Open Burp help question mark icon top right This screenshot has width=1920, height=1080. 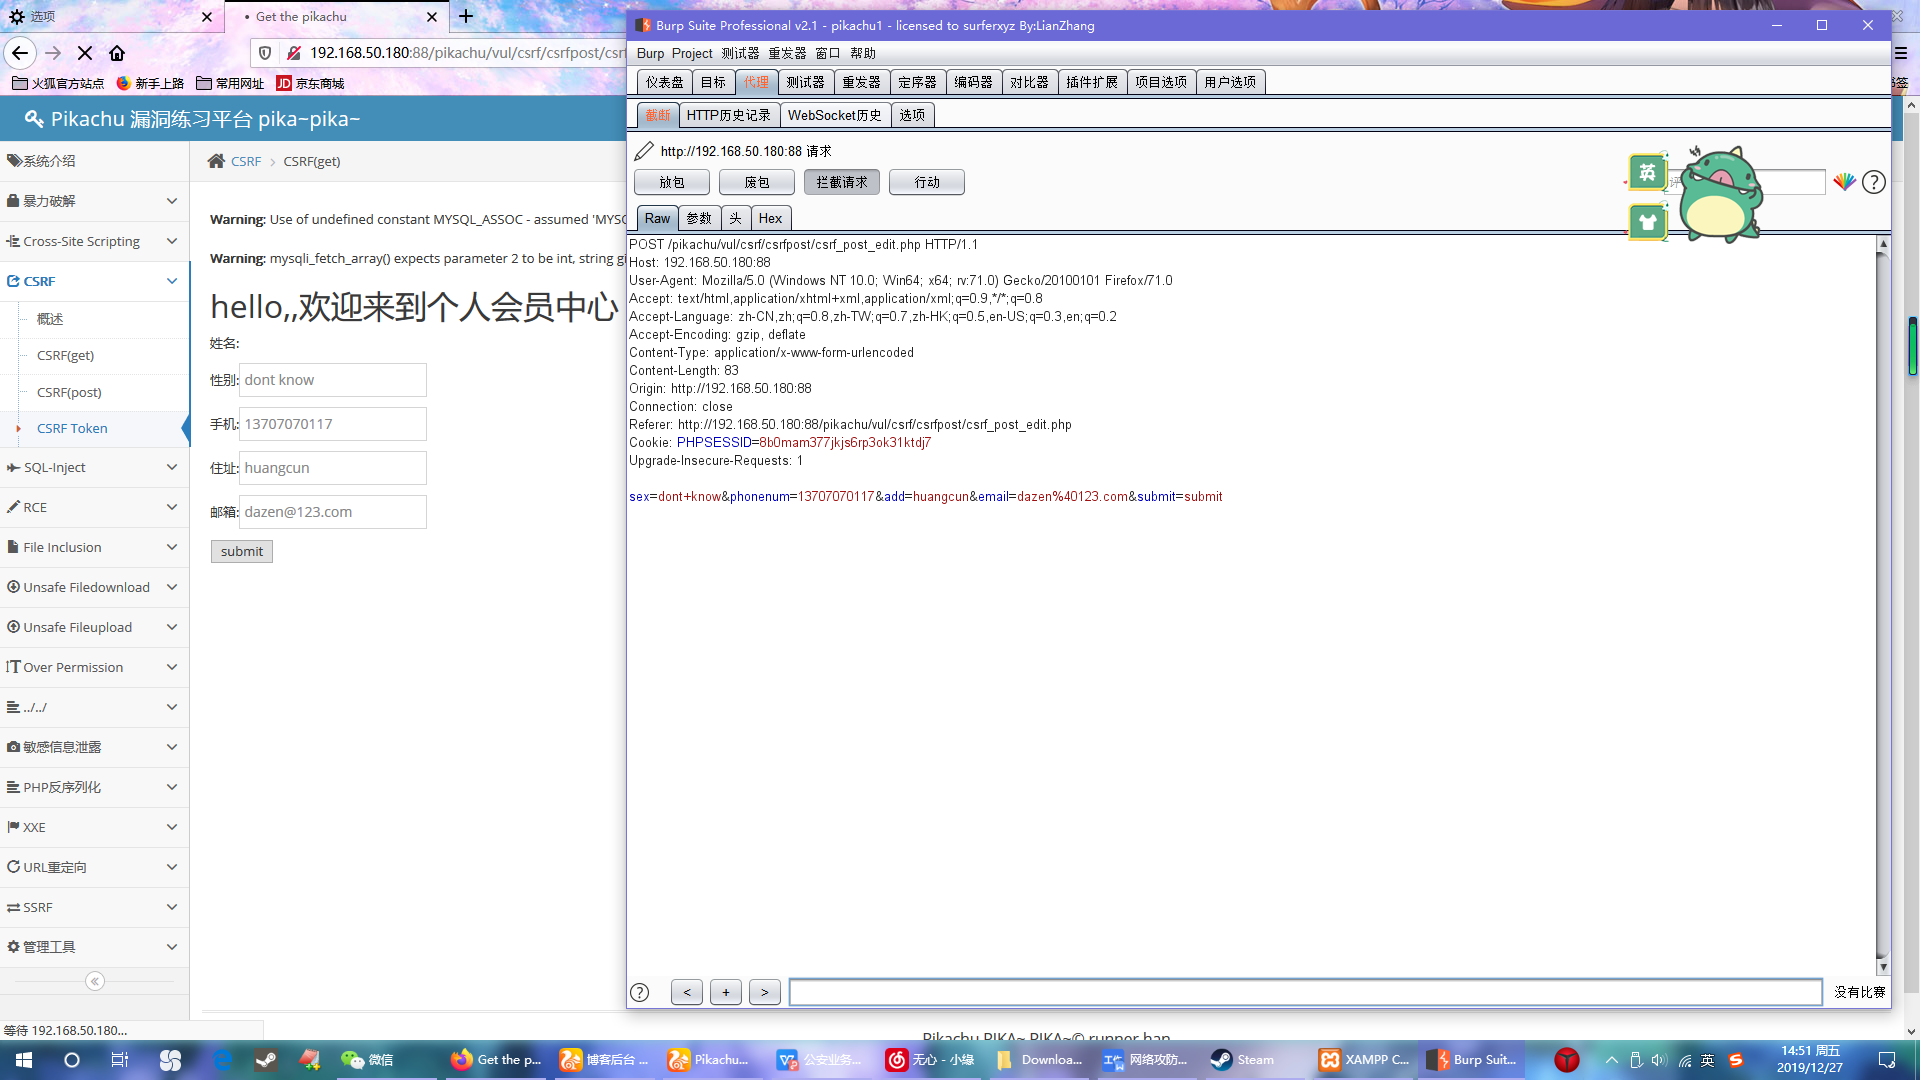pyautogui.click(x=1874, y=182)
